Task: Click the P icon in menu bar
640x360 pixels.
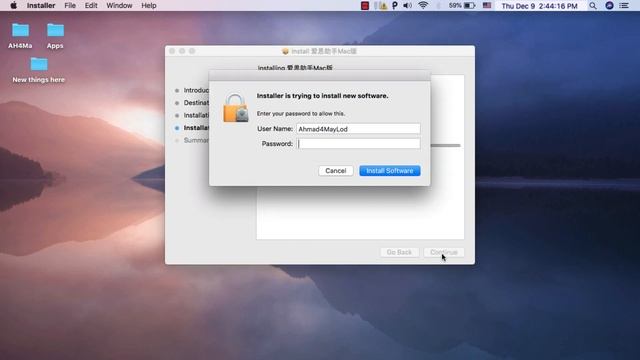Action: (x=395, y=5)
